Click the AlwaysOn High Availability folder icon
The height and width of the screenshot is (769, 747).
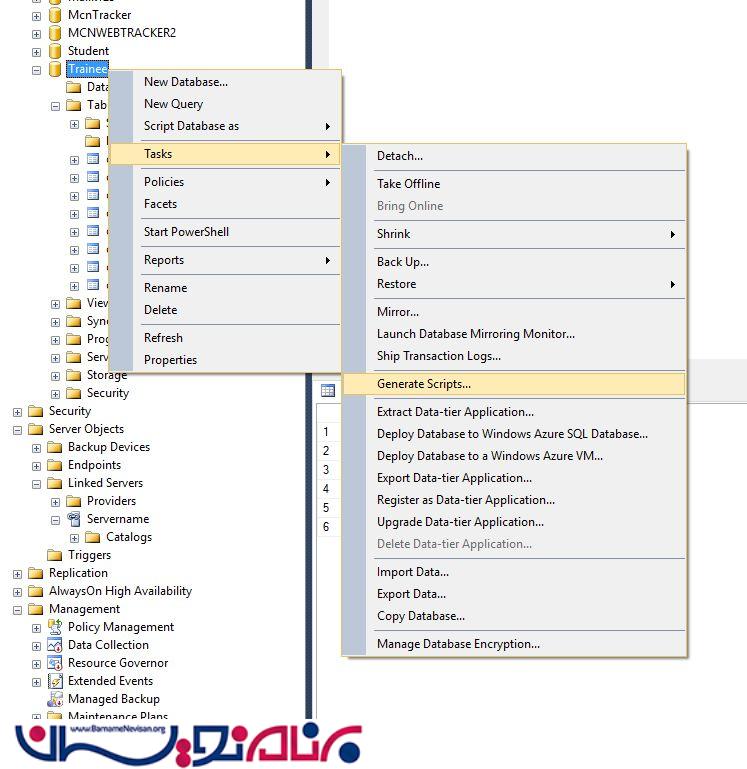coord(35,591)
